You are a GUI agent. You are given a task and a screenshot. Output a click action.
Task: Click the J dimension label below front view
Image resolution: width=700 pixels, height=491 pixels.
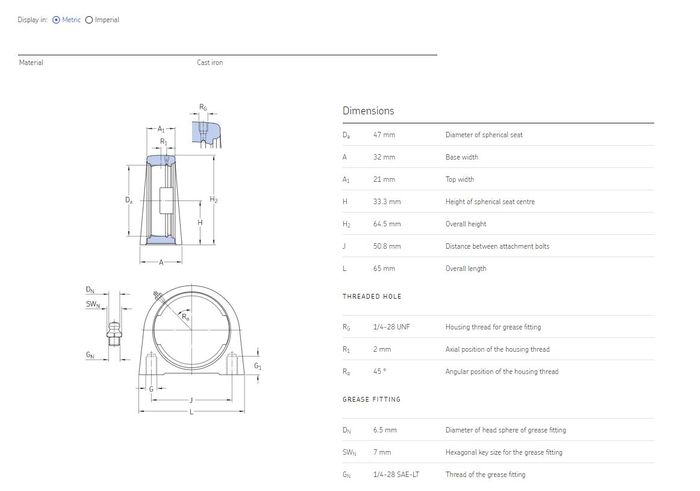pyautogui.click(x=190, y=400)
